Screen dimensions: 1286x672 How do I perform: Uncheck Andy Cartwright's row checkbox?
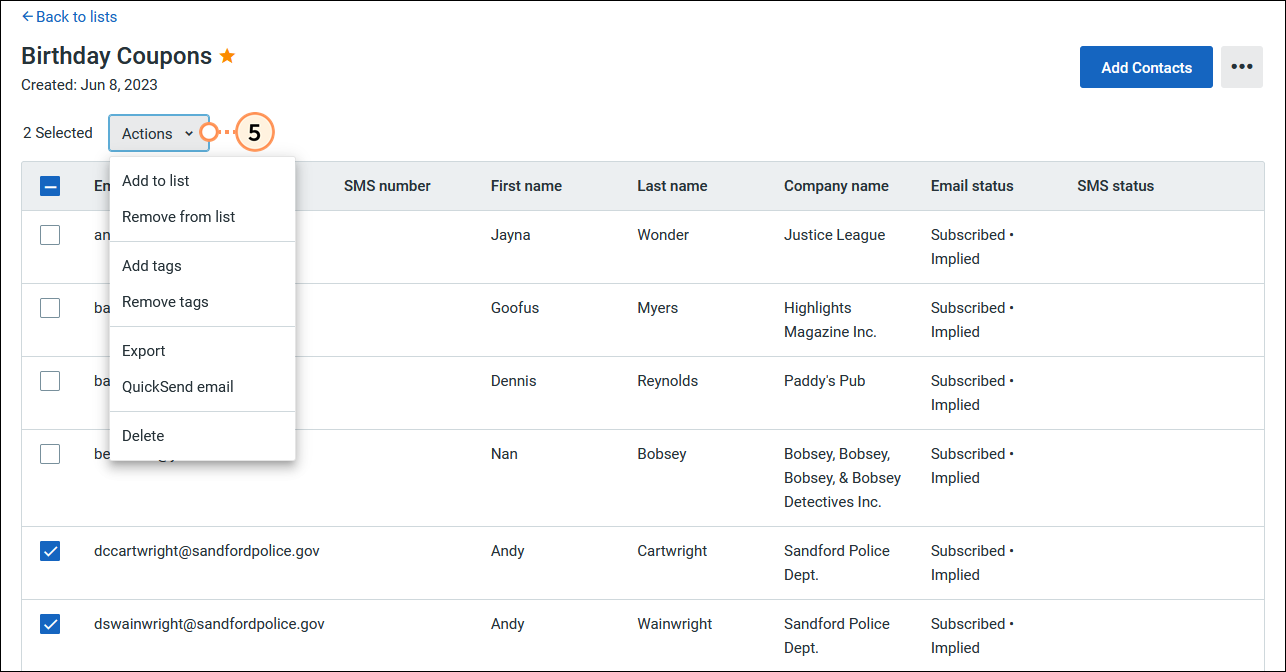coord(50,551)
